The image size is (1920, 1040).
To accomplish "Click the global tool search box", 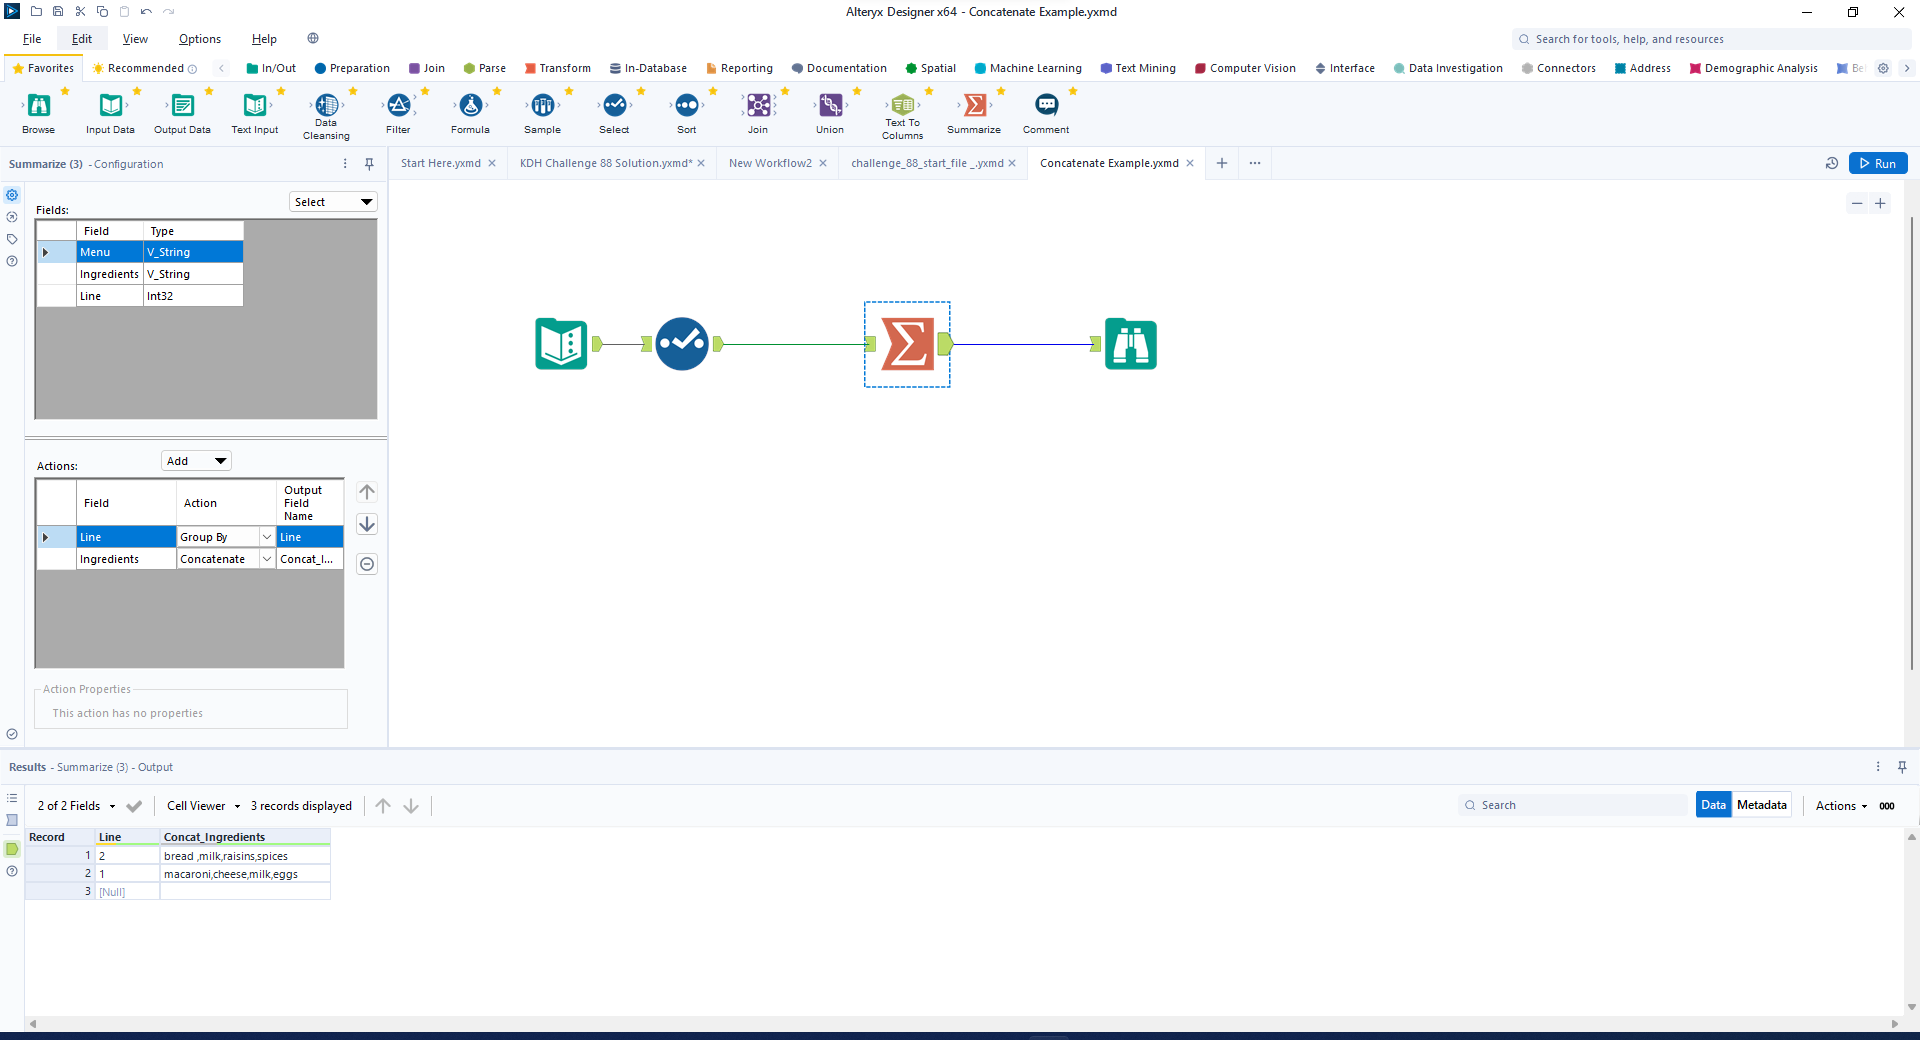I will 1711,39.
